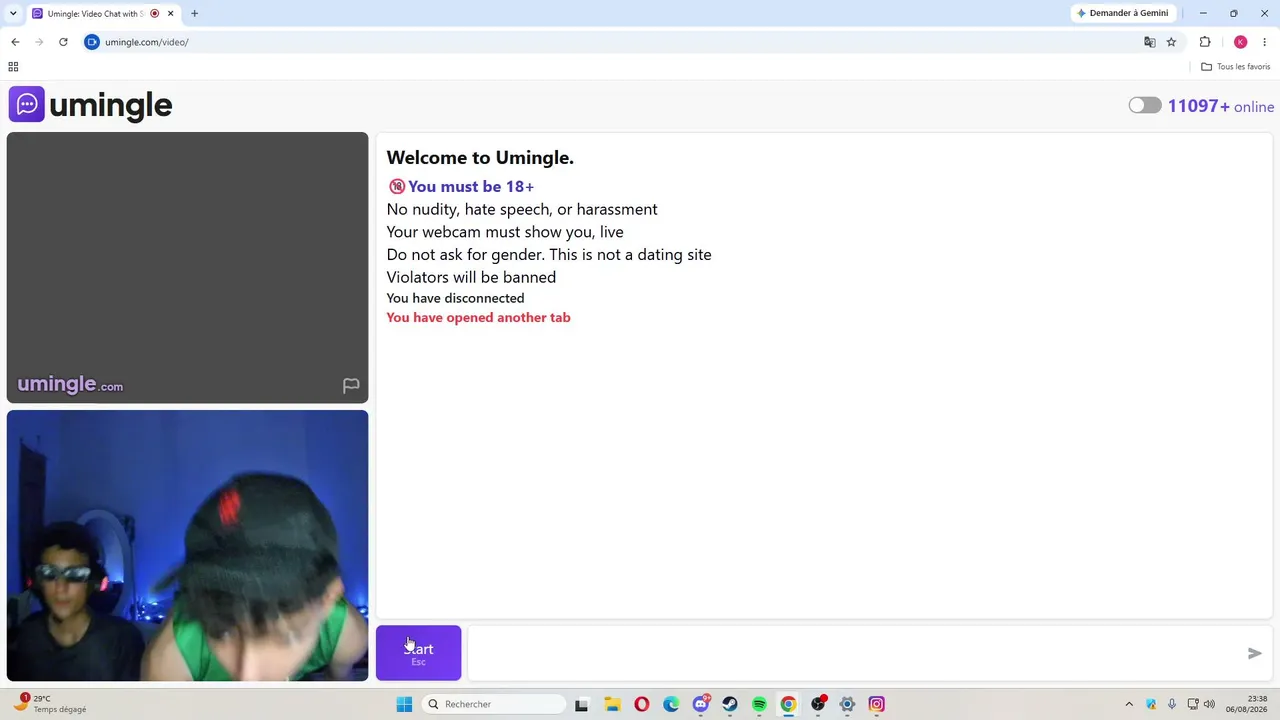Open the volume control in system tray
The height and width of the screenshot is (720, 1280).
tap(1210, 704)
